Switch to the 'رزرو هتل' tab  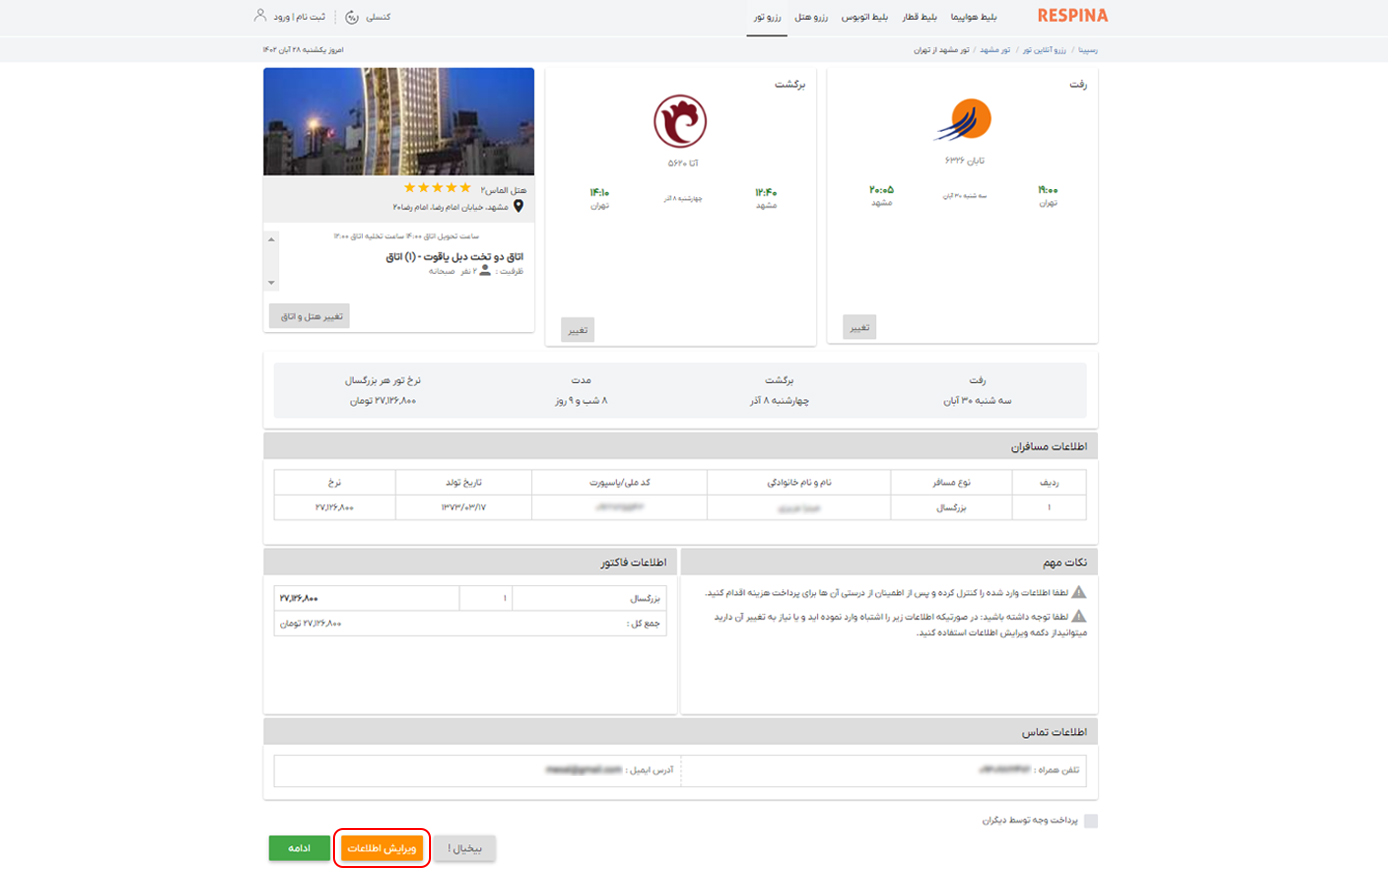pos(811,17)
